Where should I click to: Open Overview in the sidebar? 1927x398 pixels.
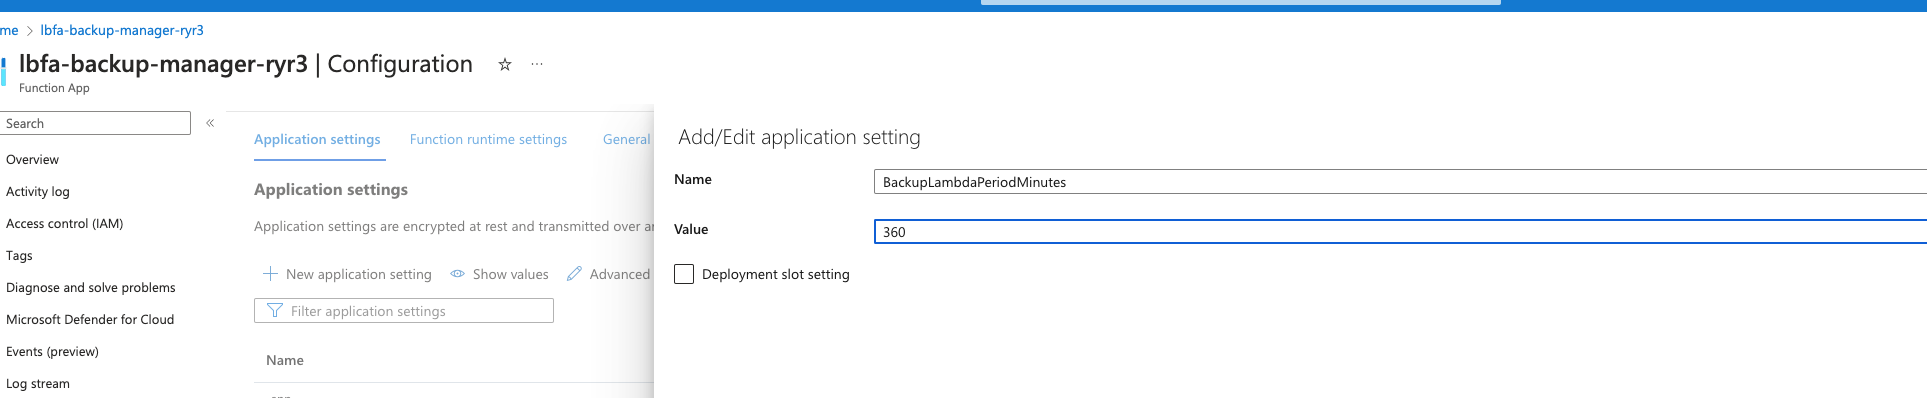pos(32,160)
